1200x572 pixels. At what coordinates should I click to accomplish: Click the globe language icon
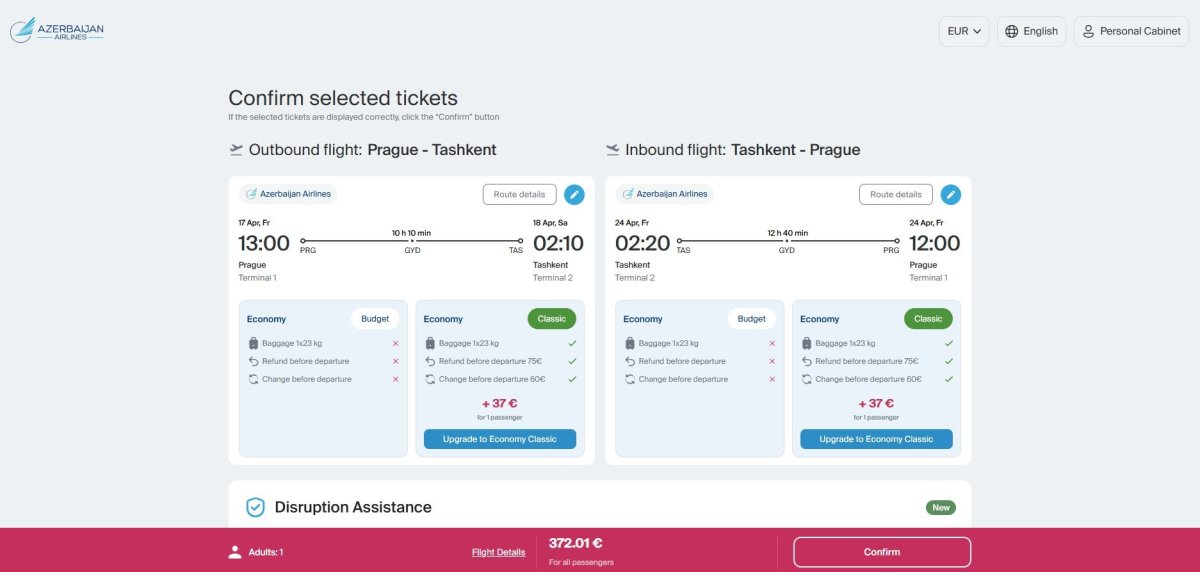pos(1012,31)
